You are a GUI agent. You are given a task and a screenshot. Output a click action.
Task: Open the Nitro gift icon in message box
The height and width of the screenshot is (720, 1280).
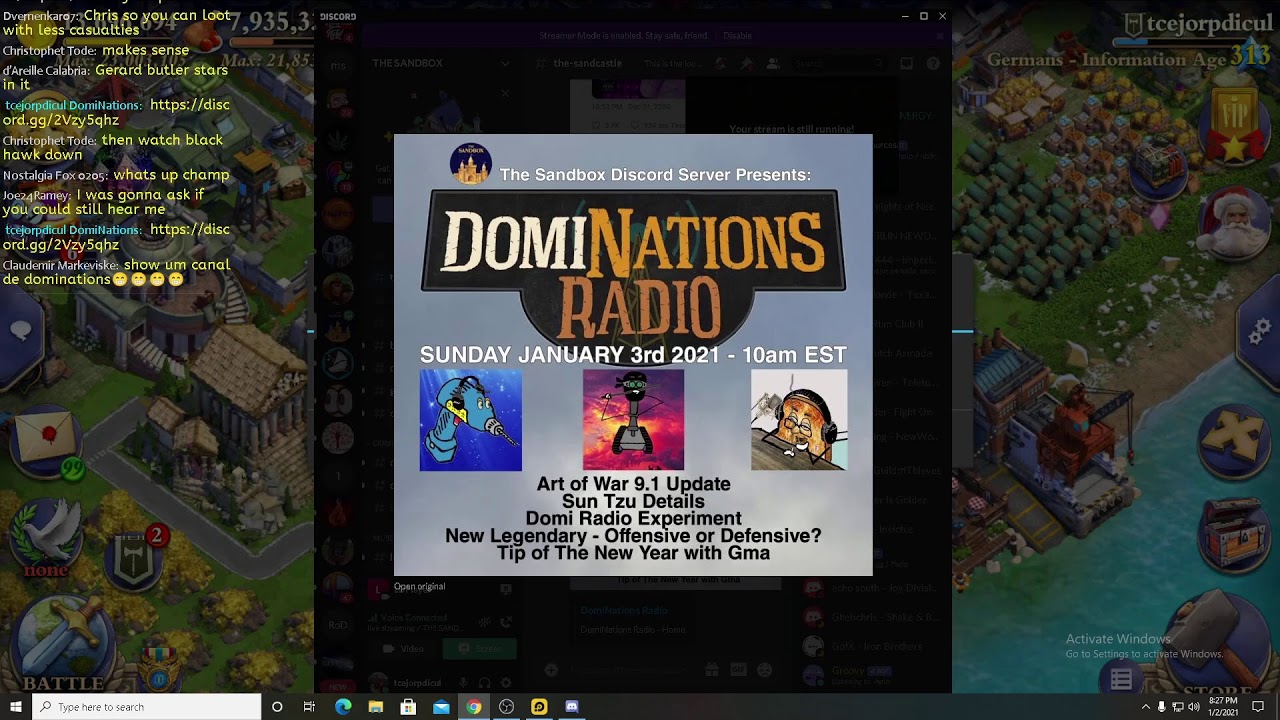712,669
